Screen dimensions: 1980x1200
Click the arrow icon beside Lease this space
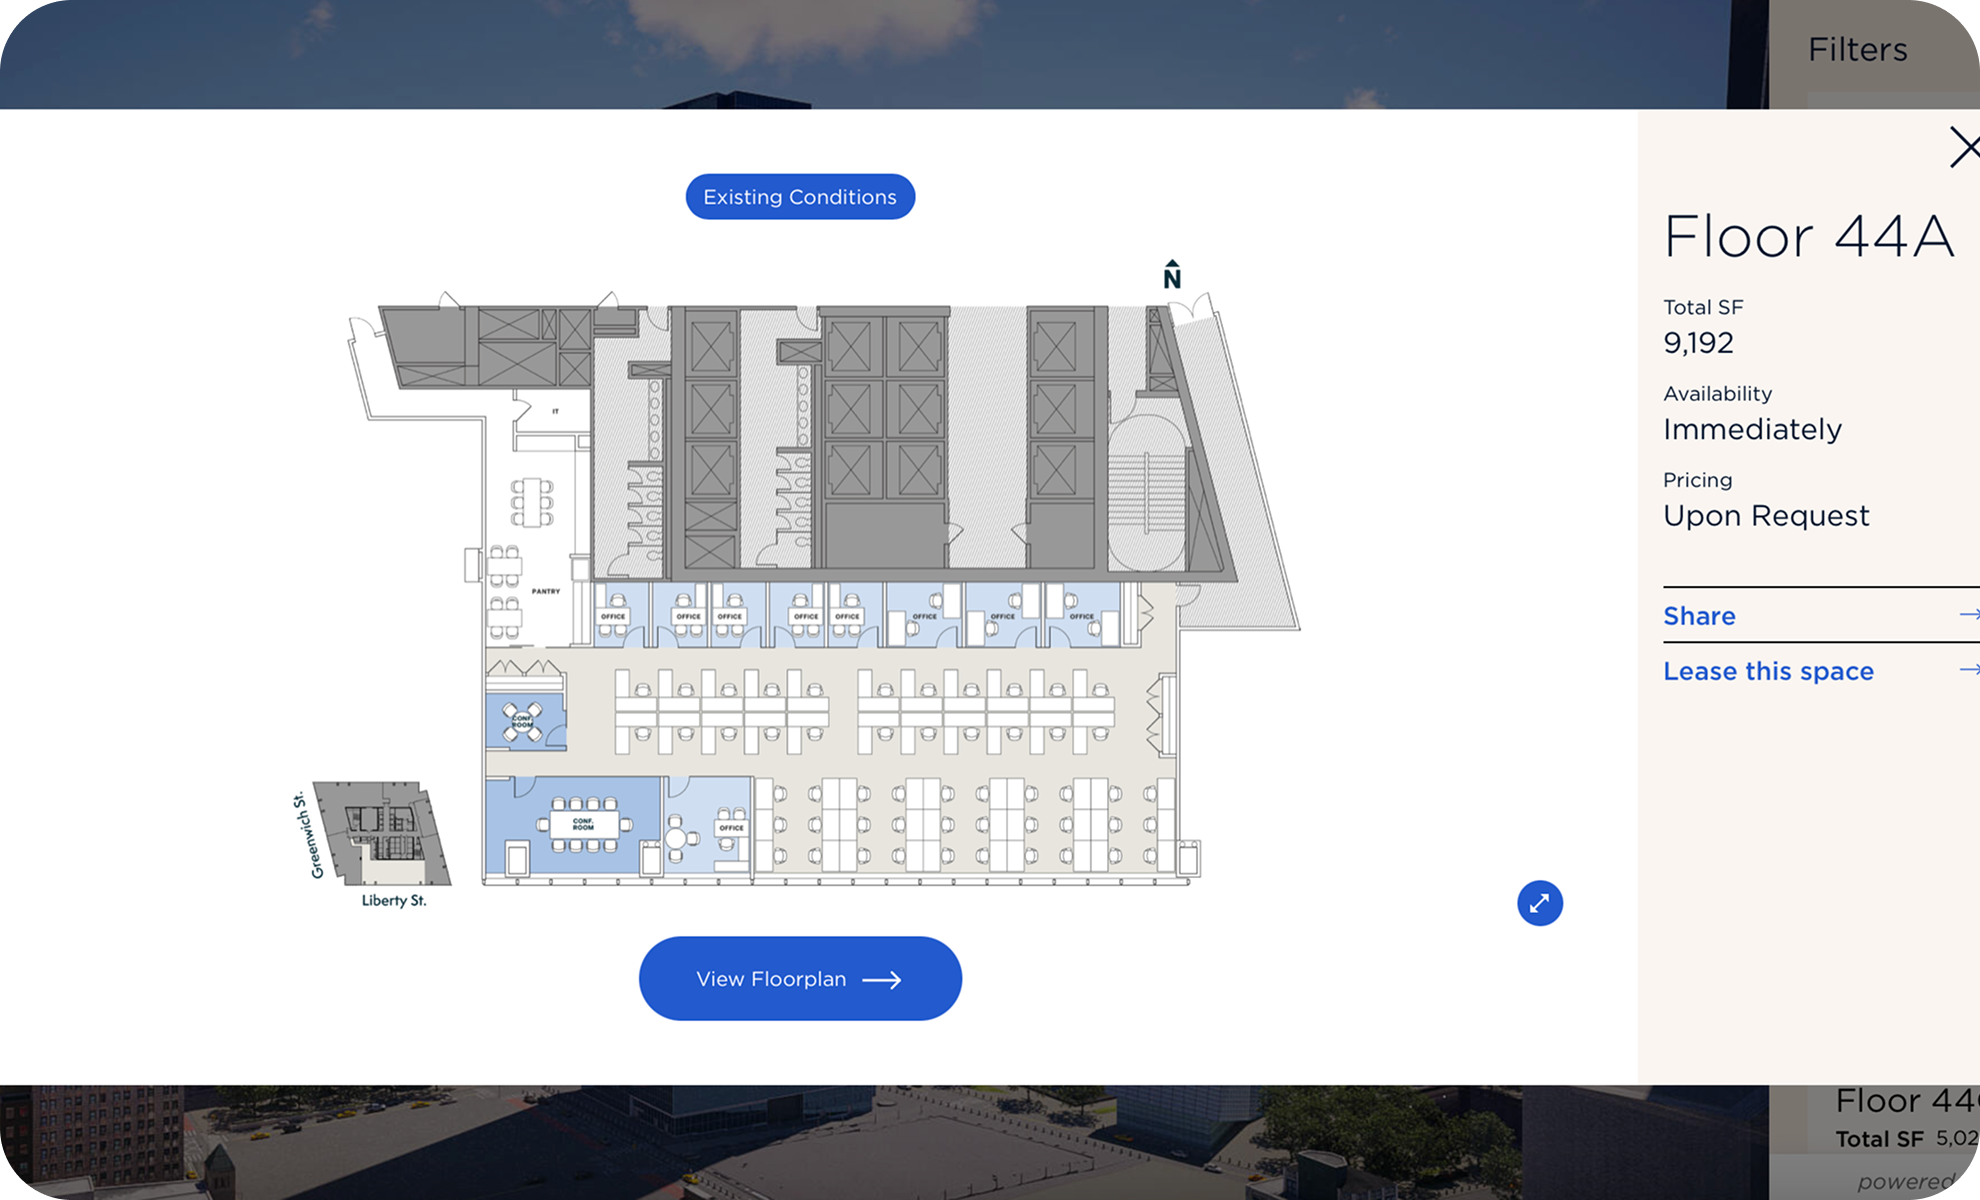click(1969, 670)
